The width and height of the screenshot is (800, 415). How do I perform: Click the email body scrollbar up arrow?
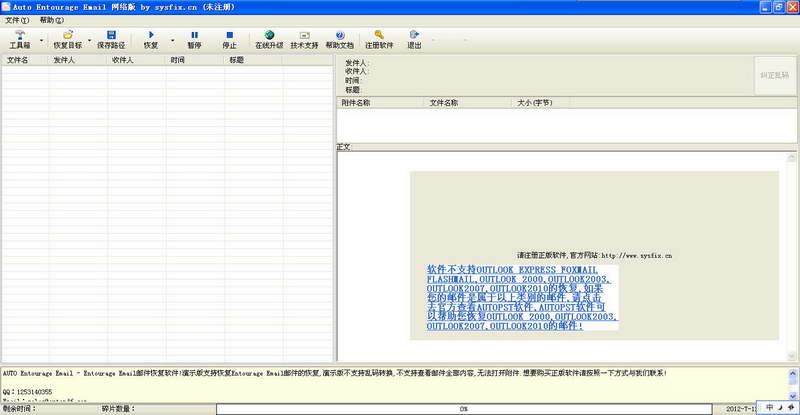coord(791,157)
